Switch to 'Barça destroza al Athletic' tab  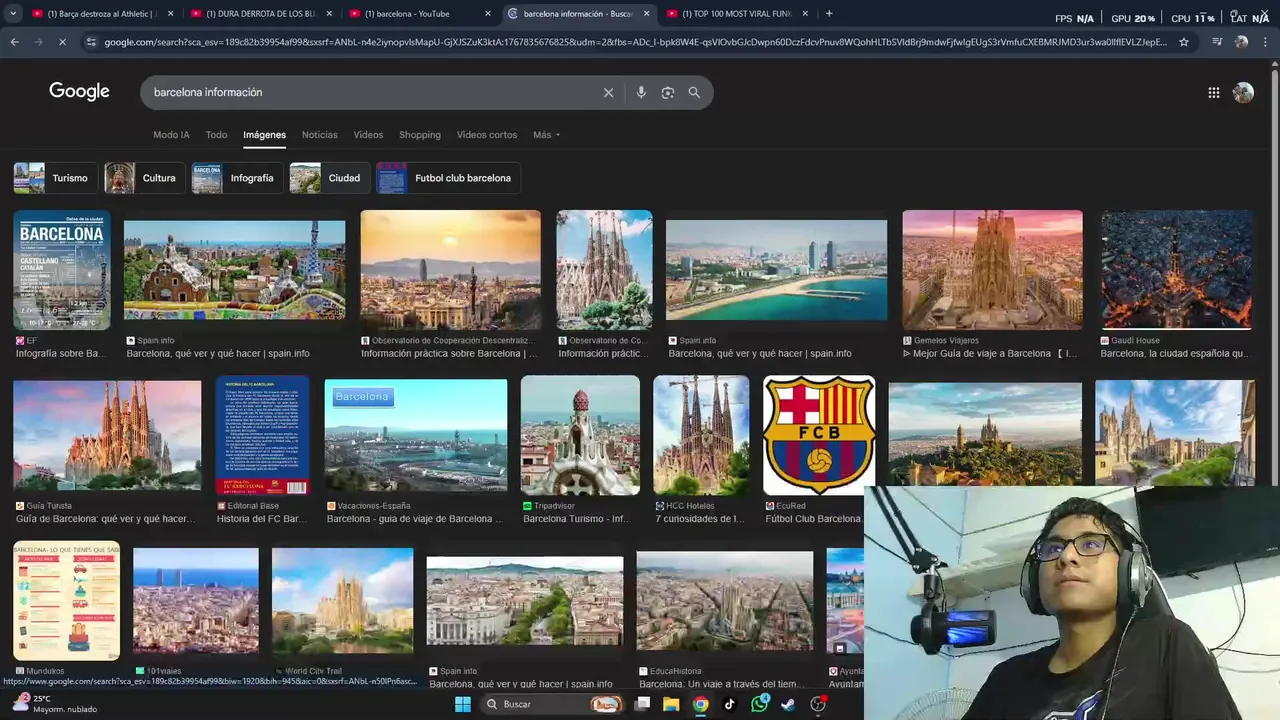tap(102, 13)
